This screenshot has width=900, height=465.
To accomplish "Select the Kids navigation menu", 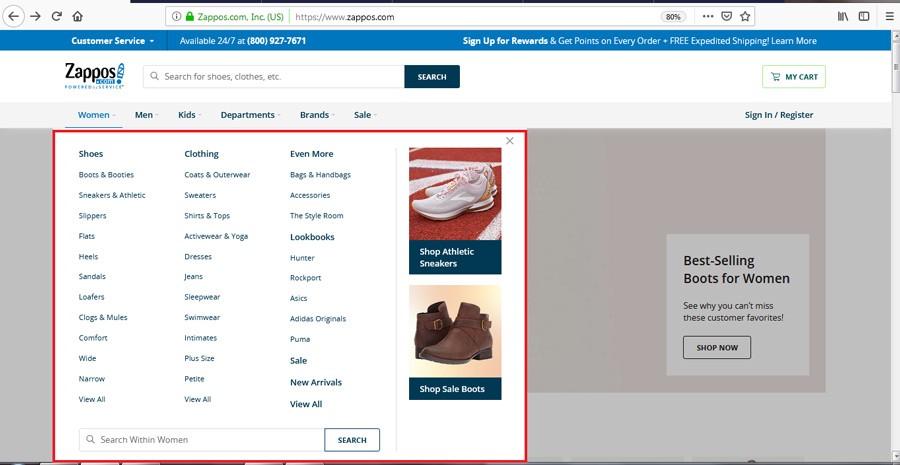I will coord(189,115).
